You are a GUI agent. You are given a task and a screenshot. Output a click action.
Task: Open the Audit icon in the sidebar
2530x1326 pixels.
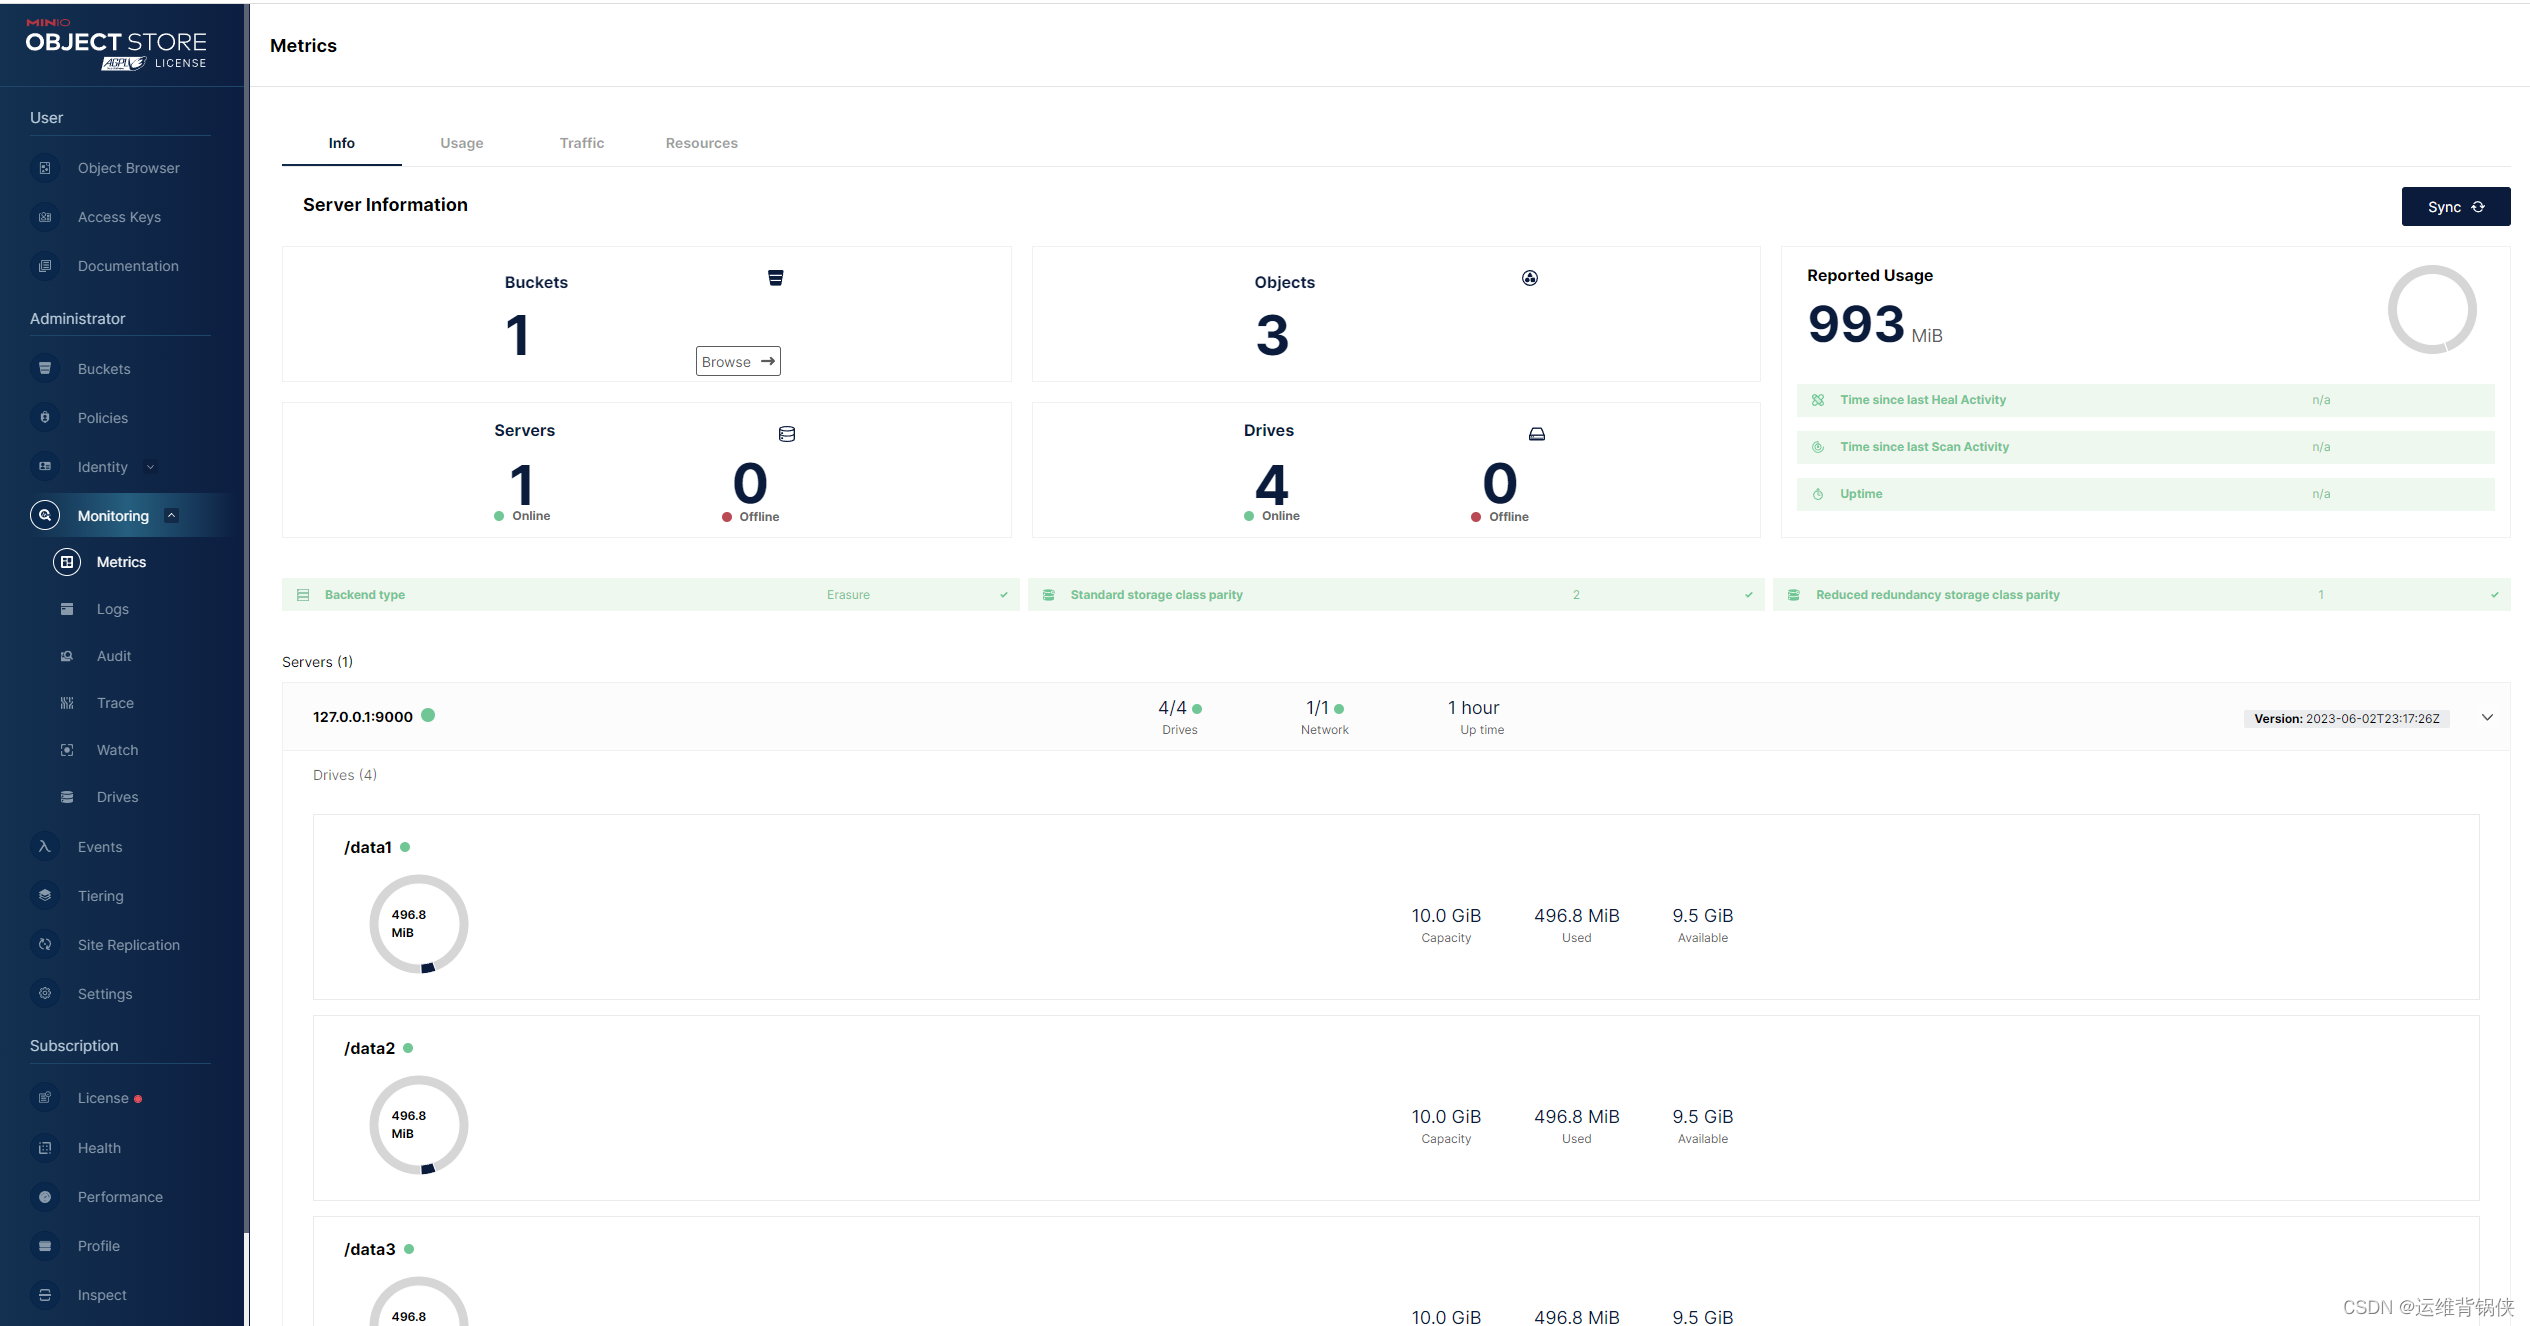point(67,656)
